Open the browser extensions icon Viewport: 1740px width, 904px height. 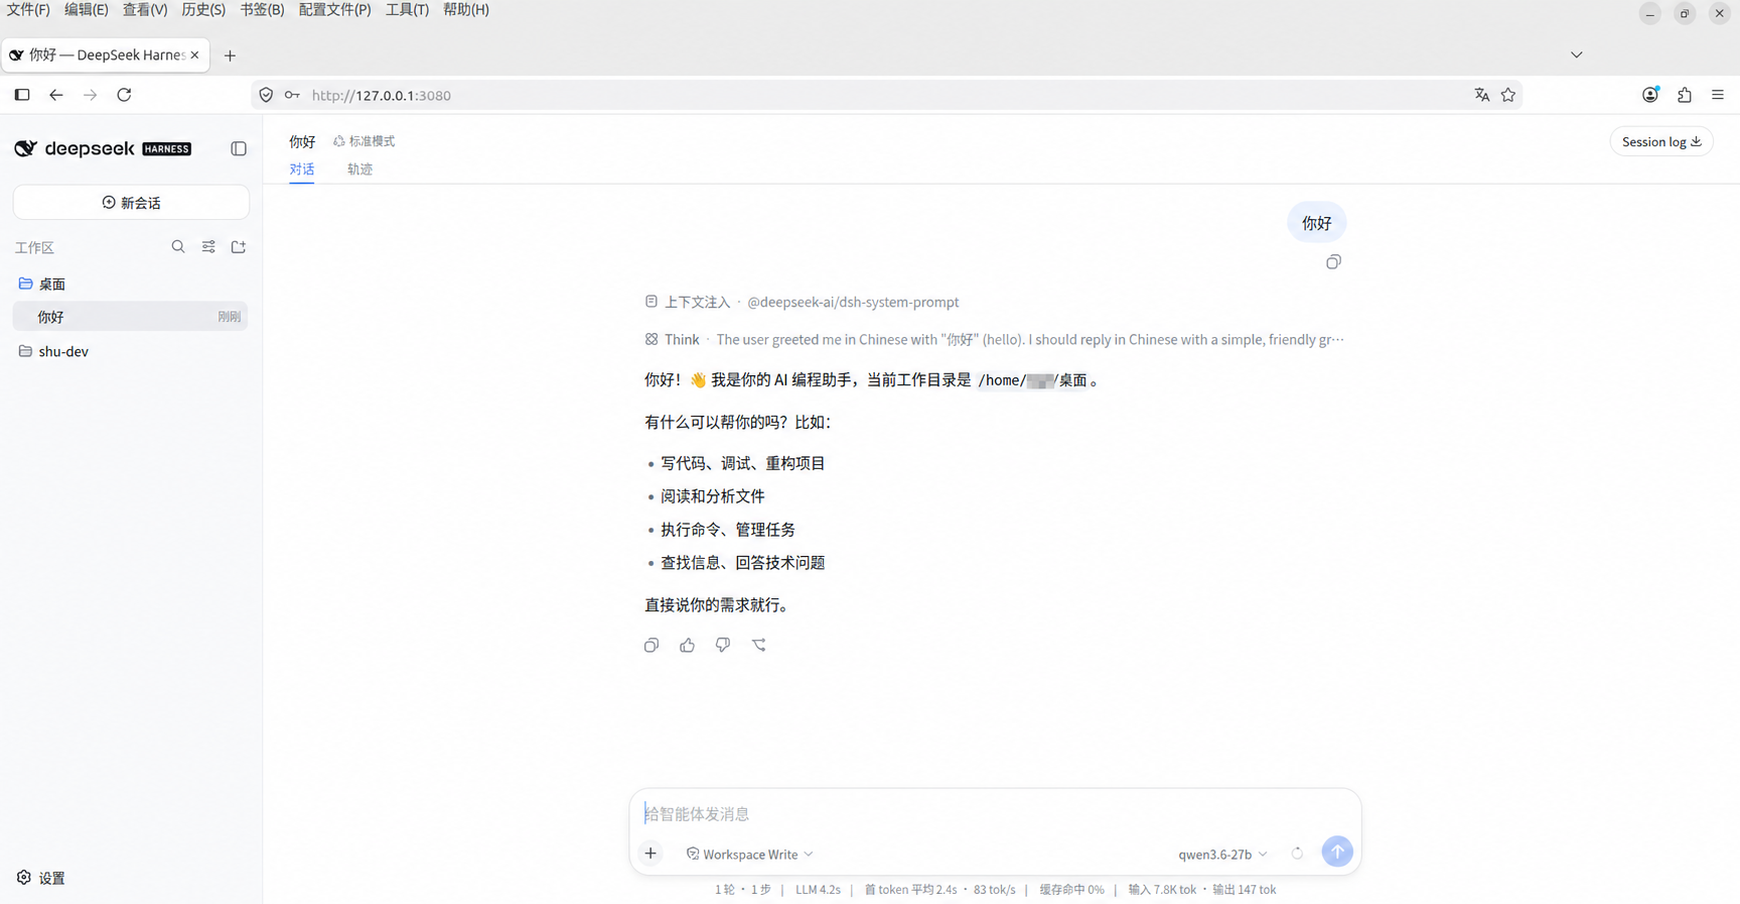pyautogui.click(x=1685, y=95)
